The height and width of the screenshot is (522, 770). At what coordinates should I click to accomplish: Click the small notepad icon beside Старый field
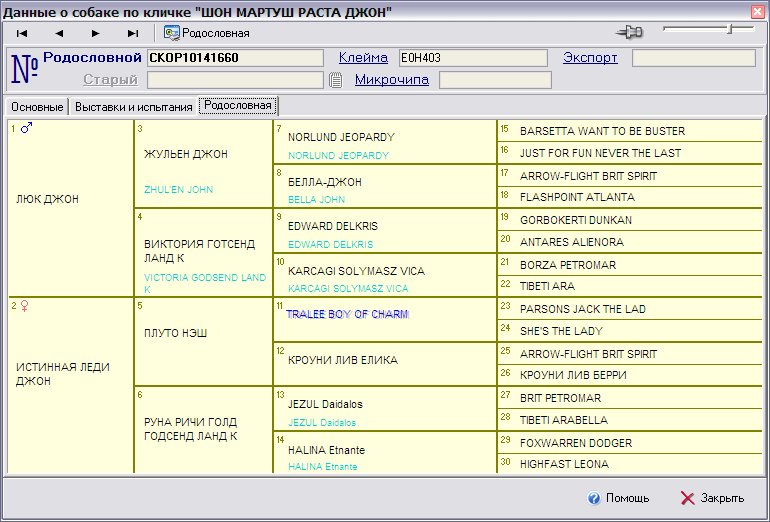tap(336, 80)
